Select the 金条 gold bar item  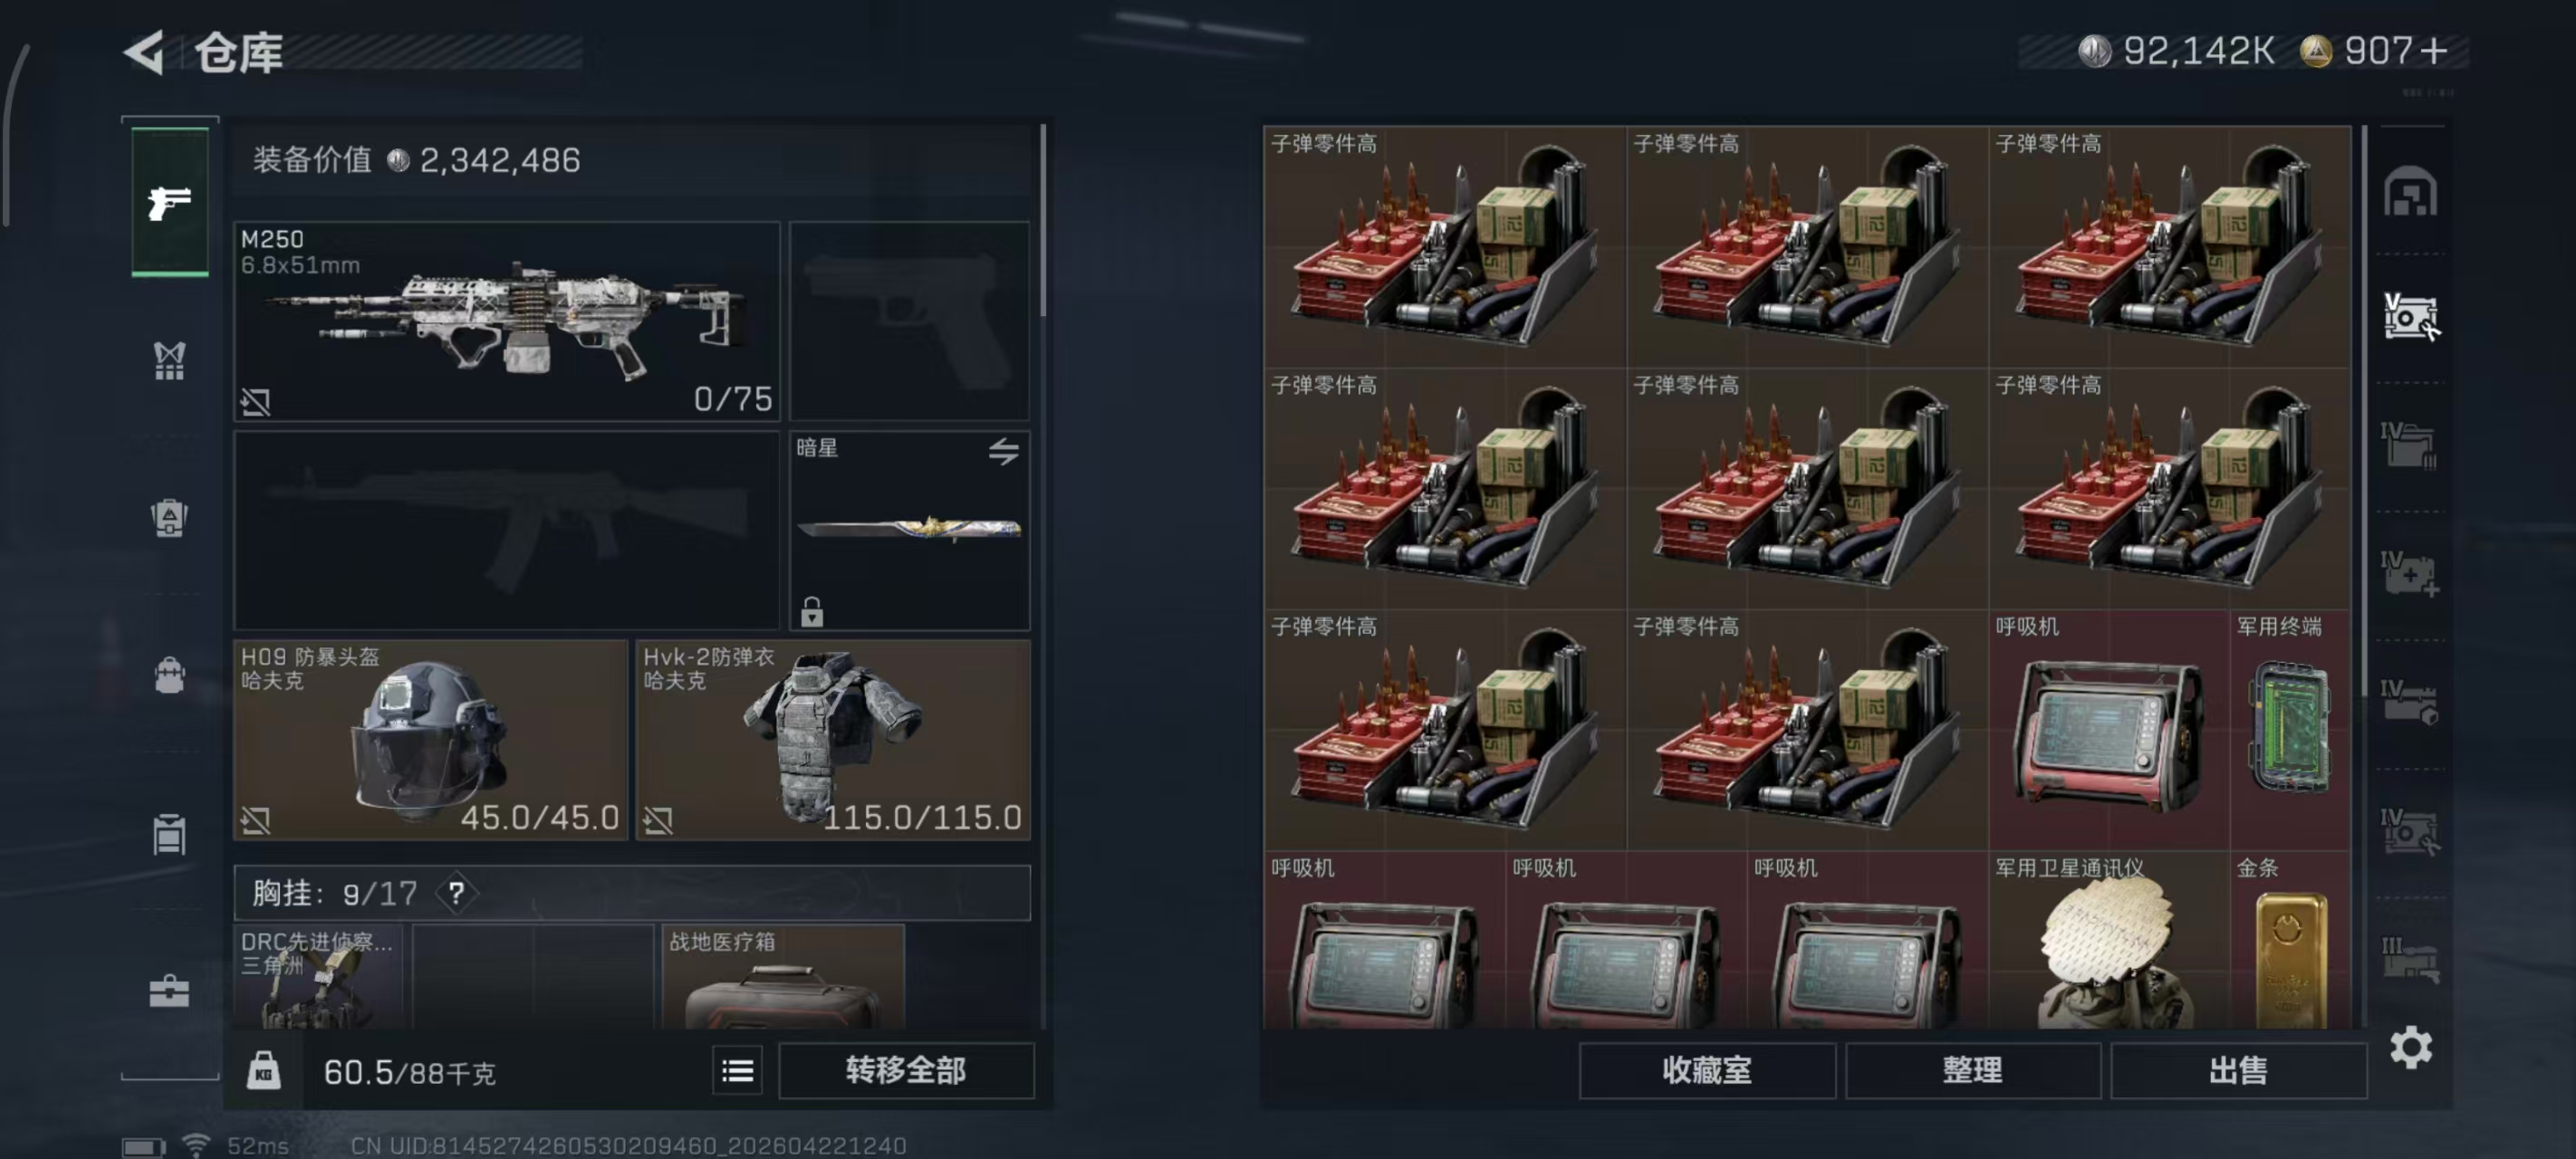point(2290,940)
